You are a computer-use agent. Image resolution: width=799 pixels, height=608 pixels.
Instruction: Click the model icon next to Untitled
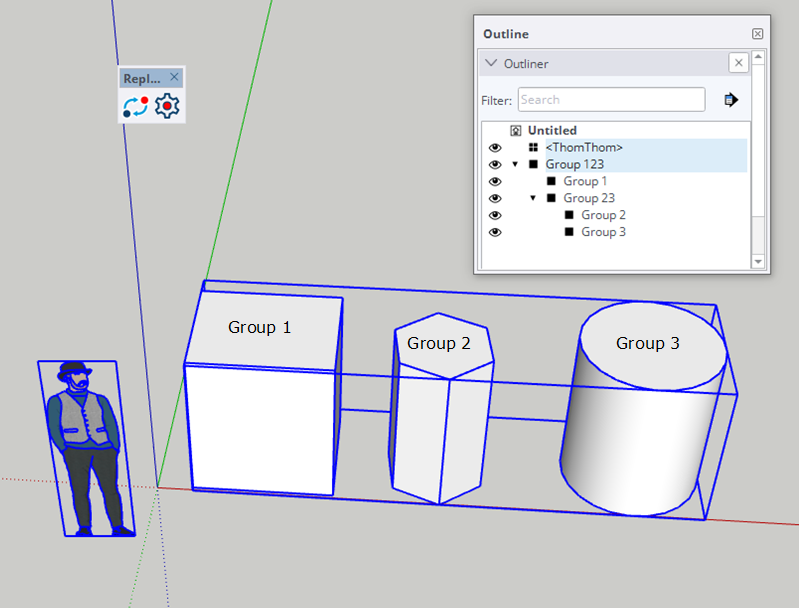pos(516,130)
